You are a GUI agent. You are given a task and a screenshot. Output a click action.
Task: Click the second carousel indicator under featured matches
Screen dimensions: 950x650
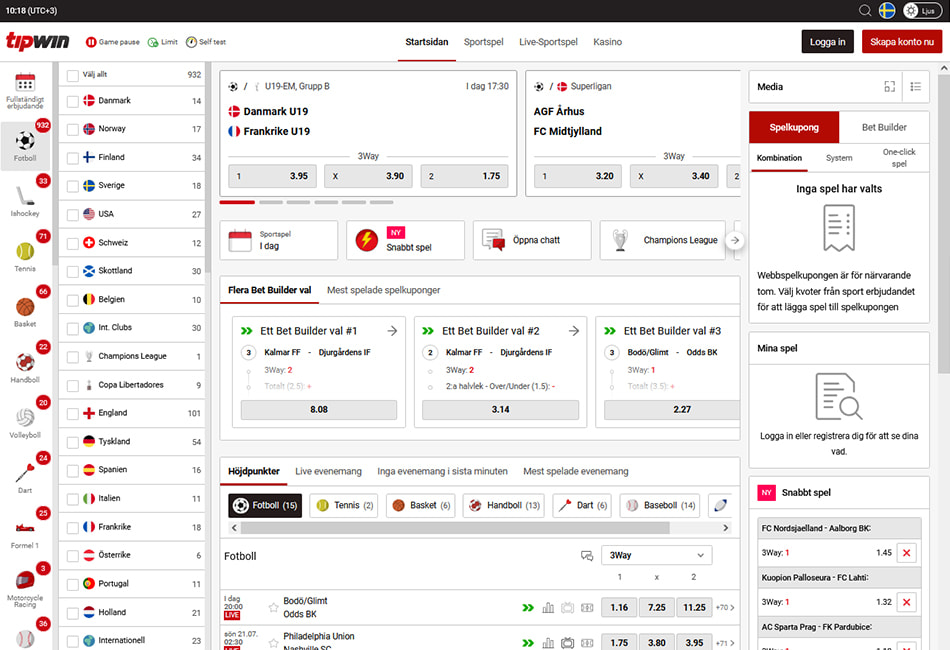point(271,202)
